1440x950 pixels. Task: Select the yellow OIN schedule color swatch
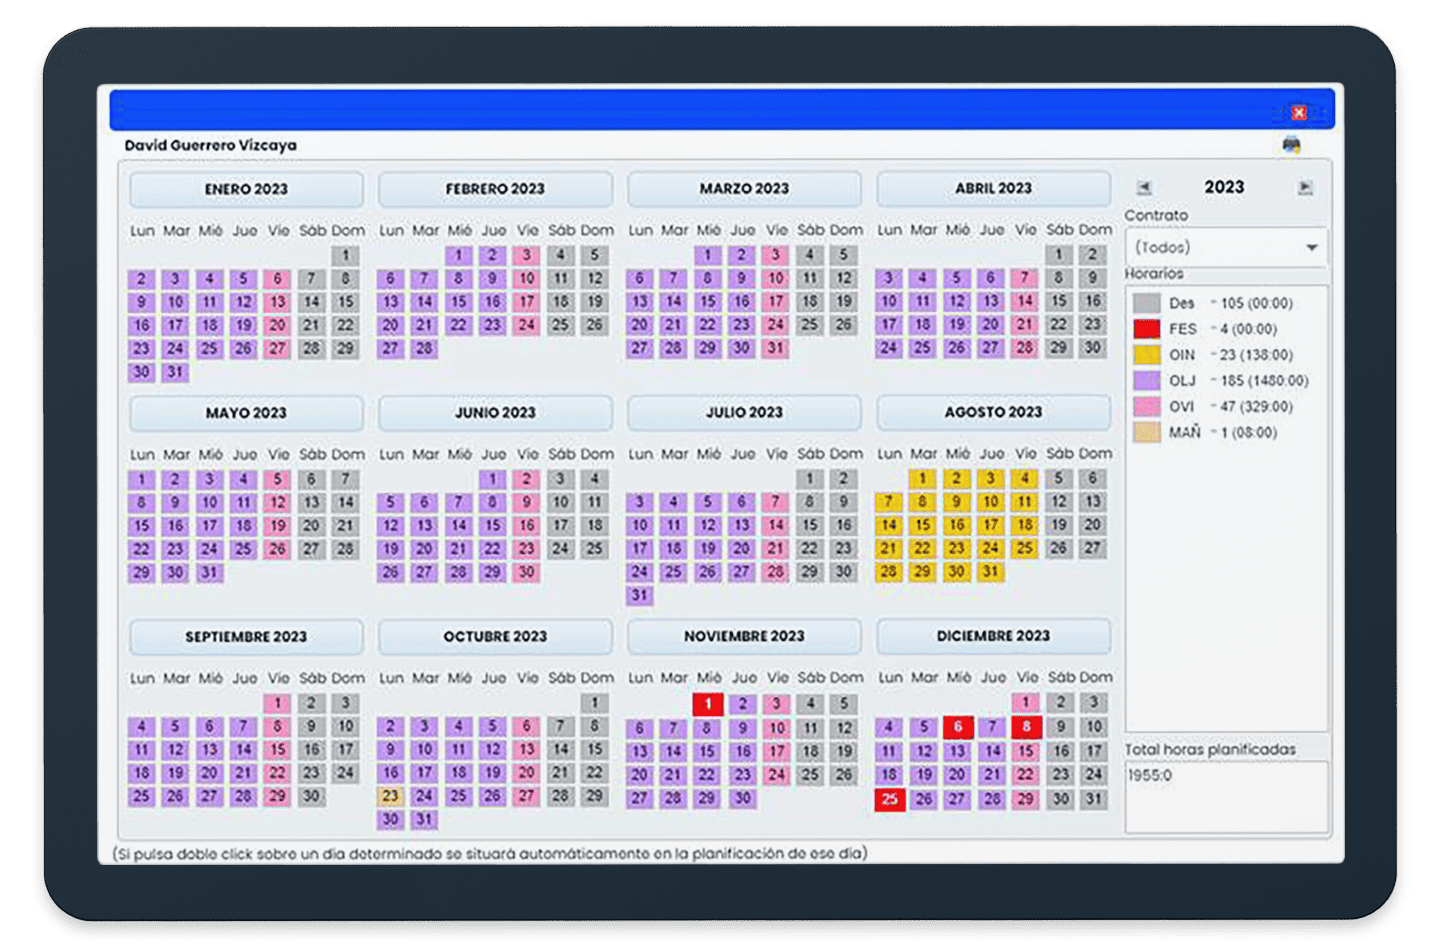pyautogui.click(x=1147, y=355)
